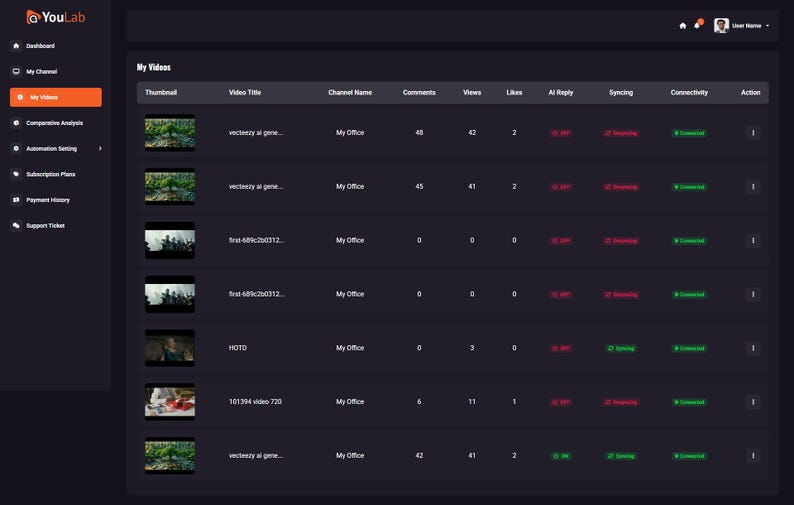Viewport: 794px width, 505px height.
Task: Click the My Channel monitor icon
Action: coord(16,71)
